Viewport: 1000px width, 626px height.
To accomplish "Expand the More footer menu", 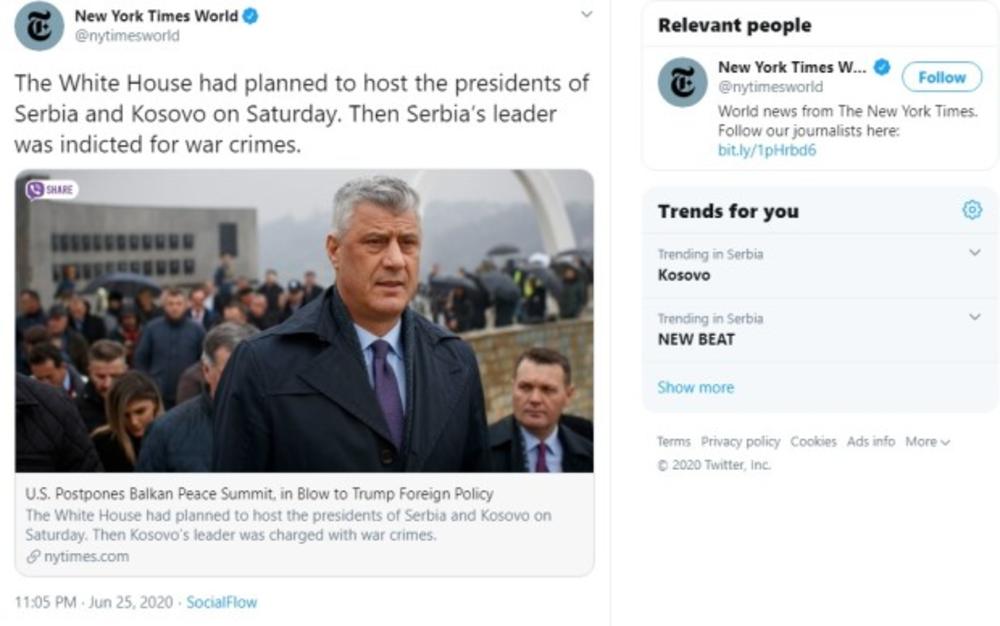I will pyautogui.click(x=927, y=441).
